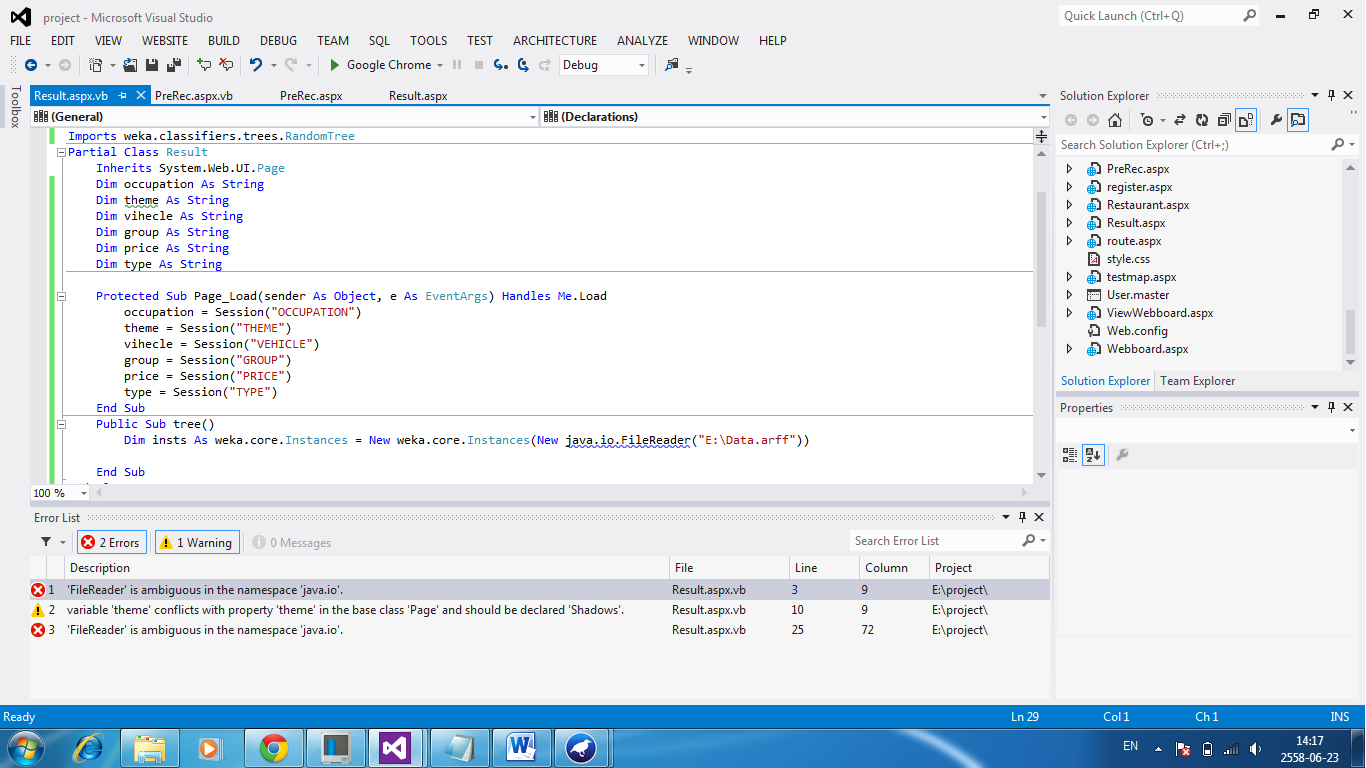Image resolution: width=1366 pixels, height=768 pixels.
Task: Click the Save All toolbar icon
Action: 174,65
